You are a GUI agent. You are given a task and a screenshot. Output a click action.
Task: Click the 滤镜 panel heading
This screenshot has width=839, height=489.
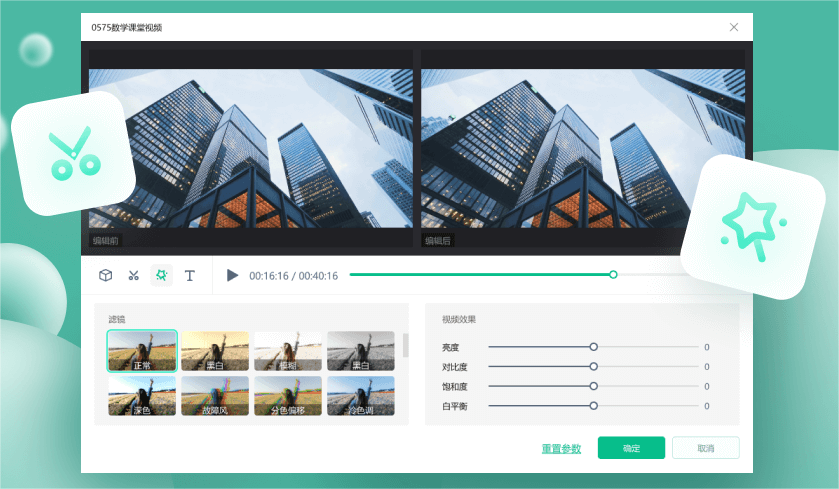[x=117, y=319]
